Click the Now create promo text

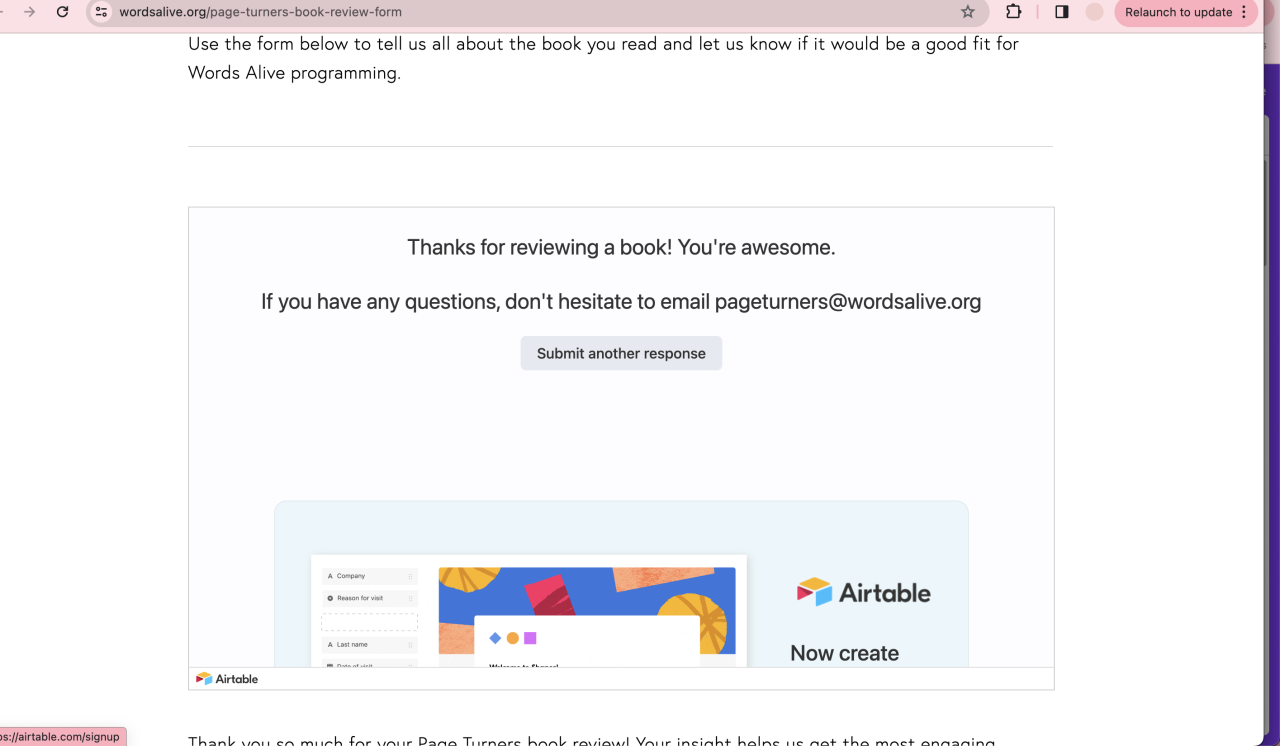[x=844, y=653]
